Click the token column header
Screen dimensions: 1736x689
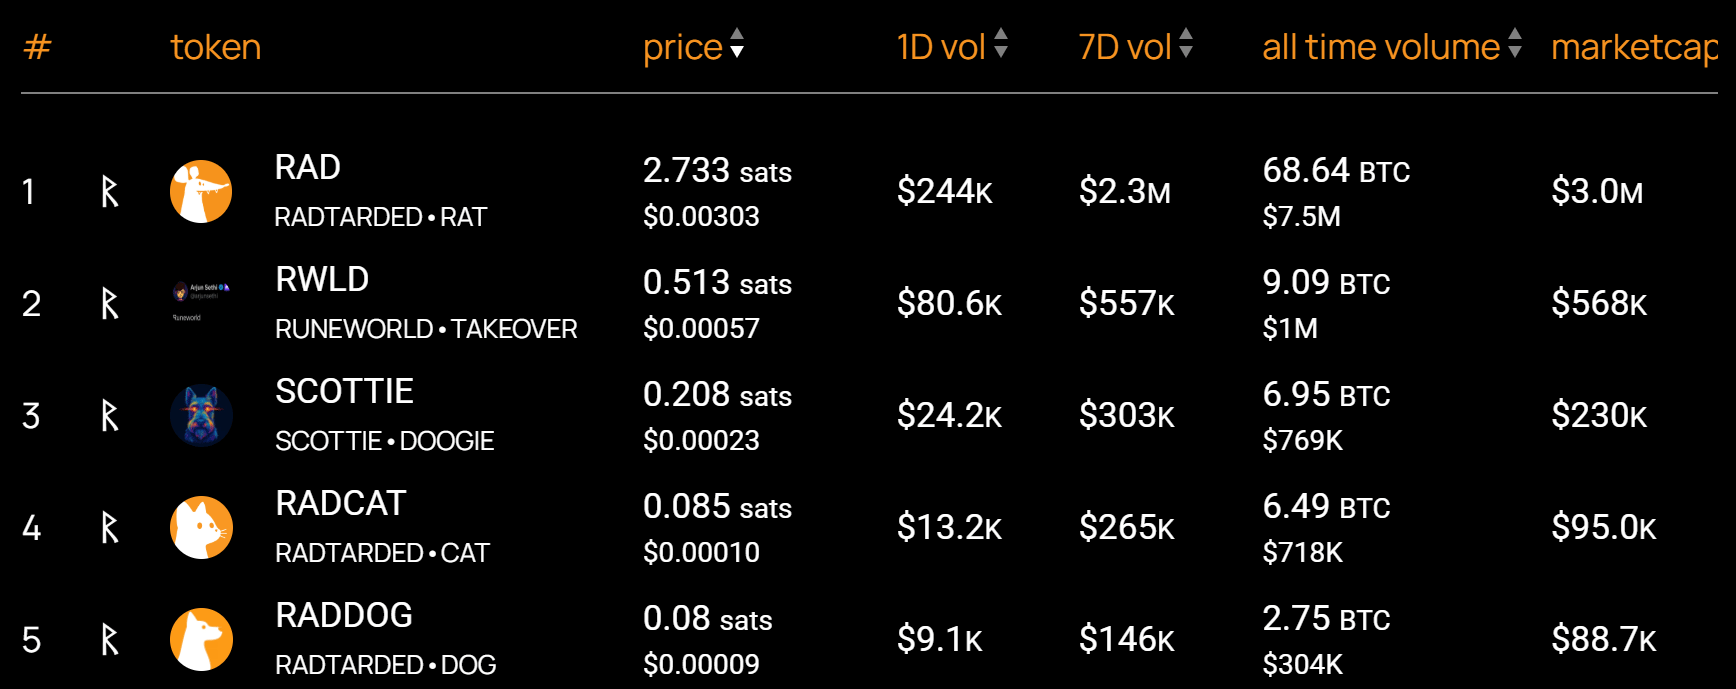pyautogui.click(x=216, y=47)
